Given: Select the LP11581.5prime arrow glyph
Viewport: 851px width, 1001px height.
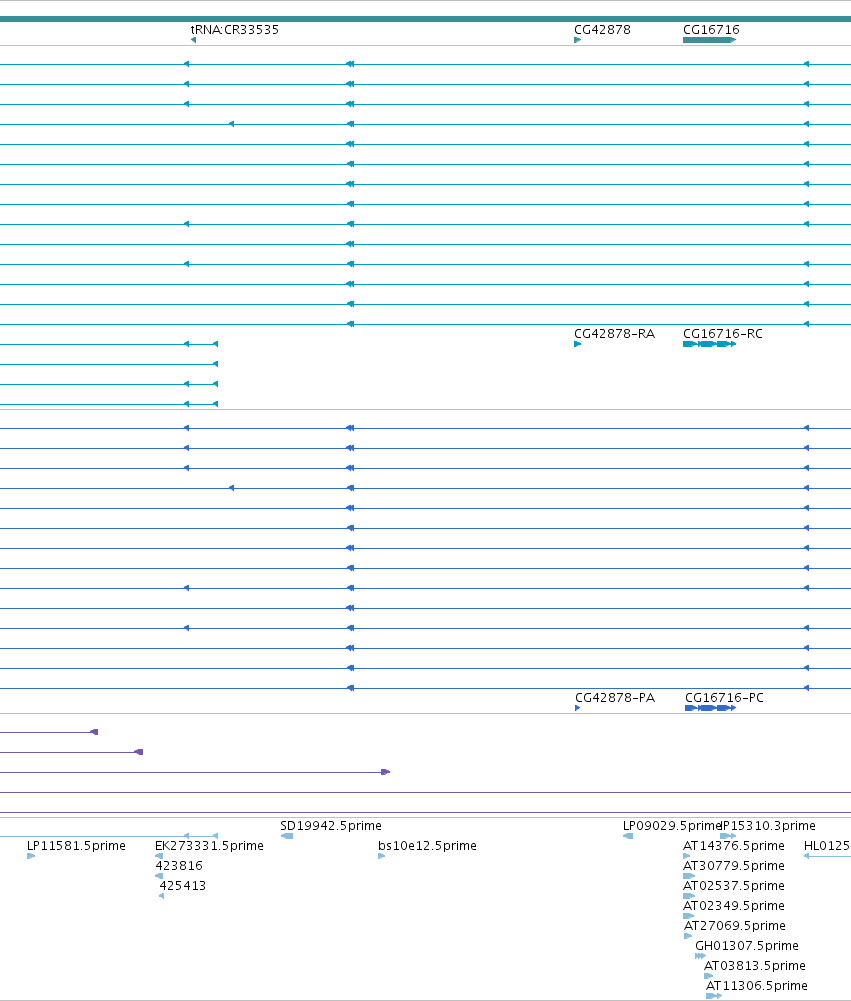Looking at the screenshot, I should point(31,856).
